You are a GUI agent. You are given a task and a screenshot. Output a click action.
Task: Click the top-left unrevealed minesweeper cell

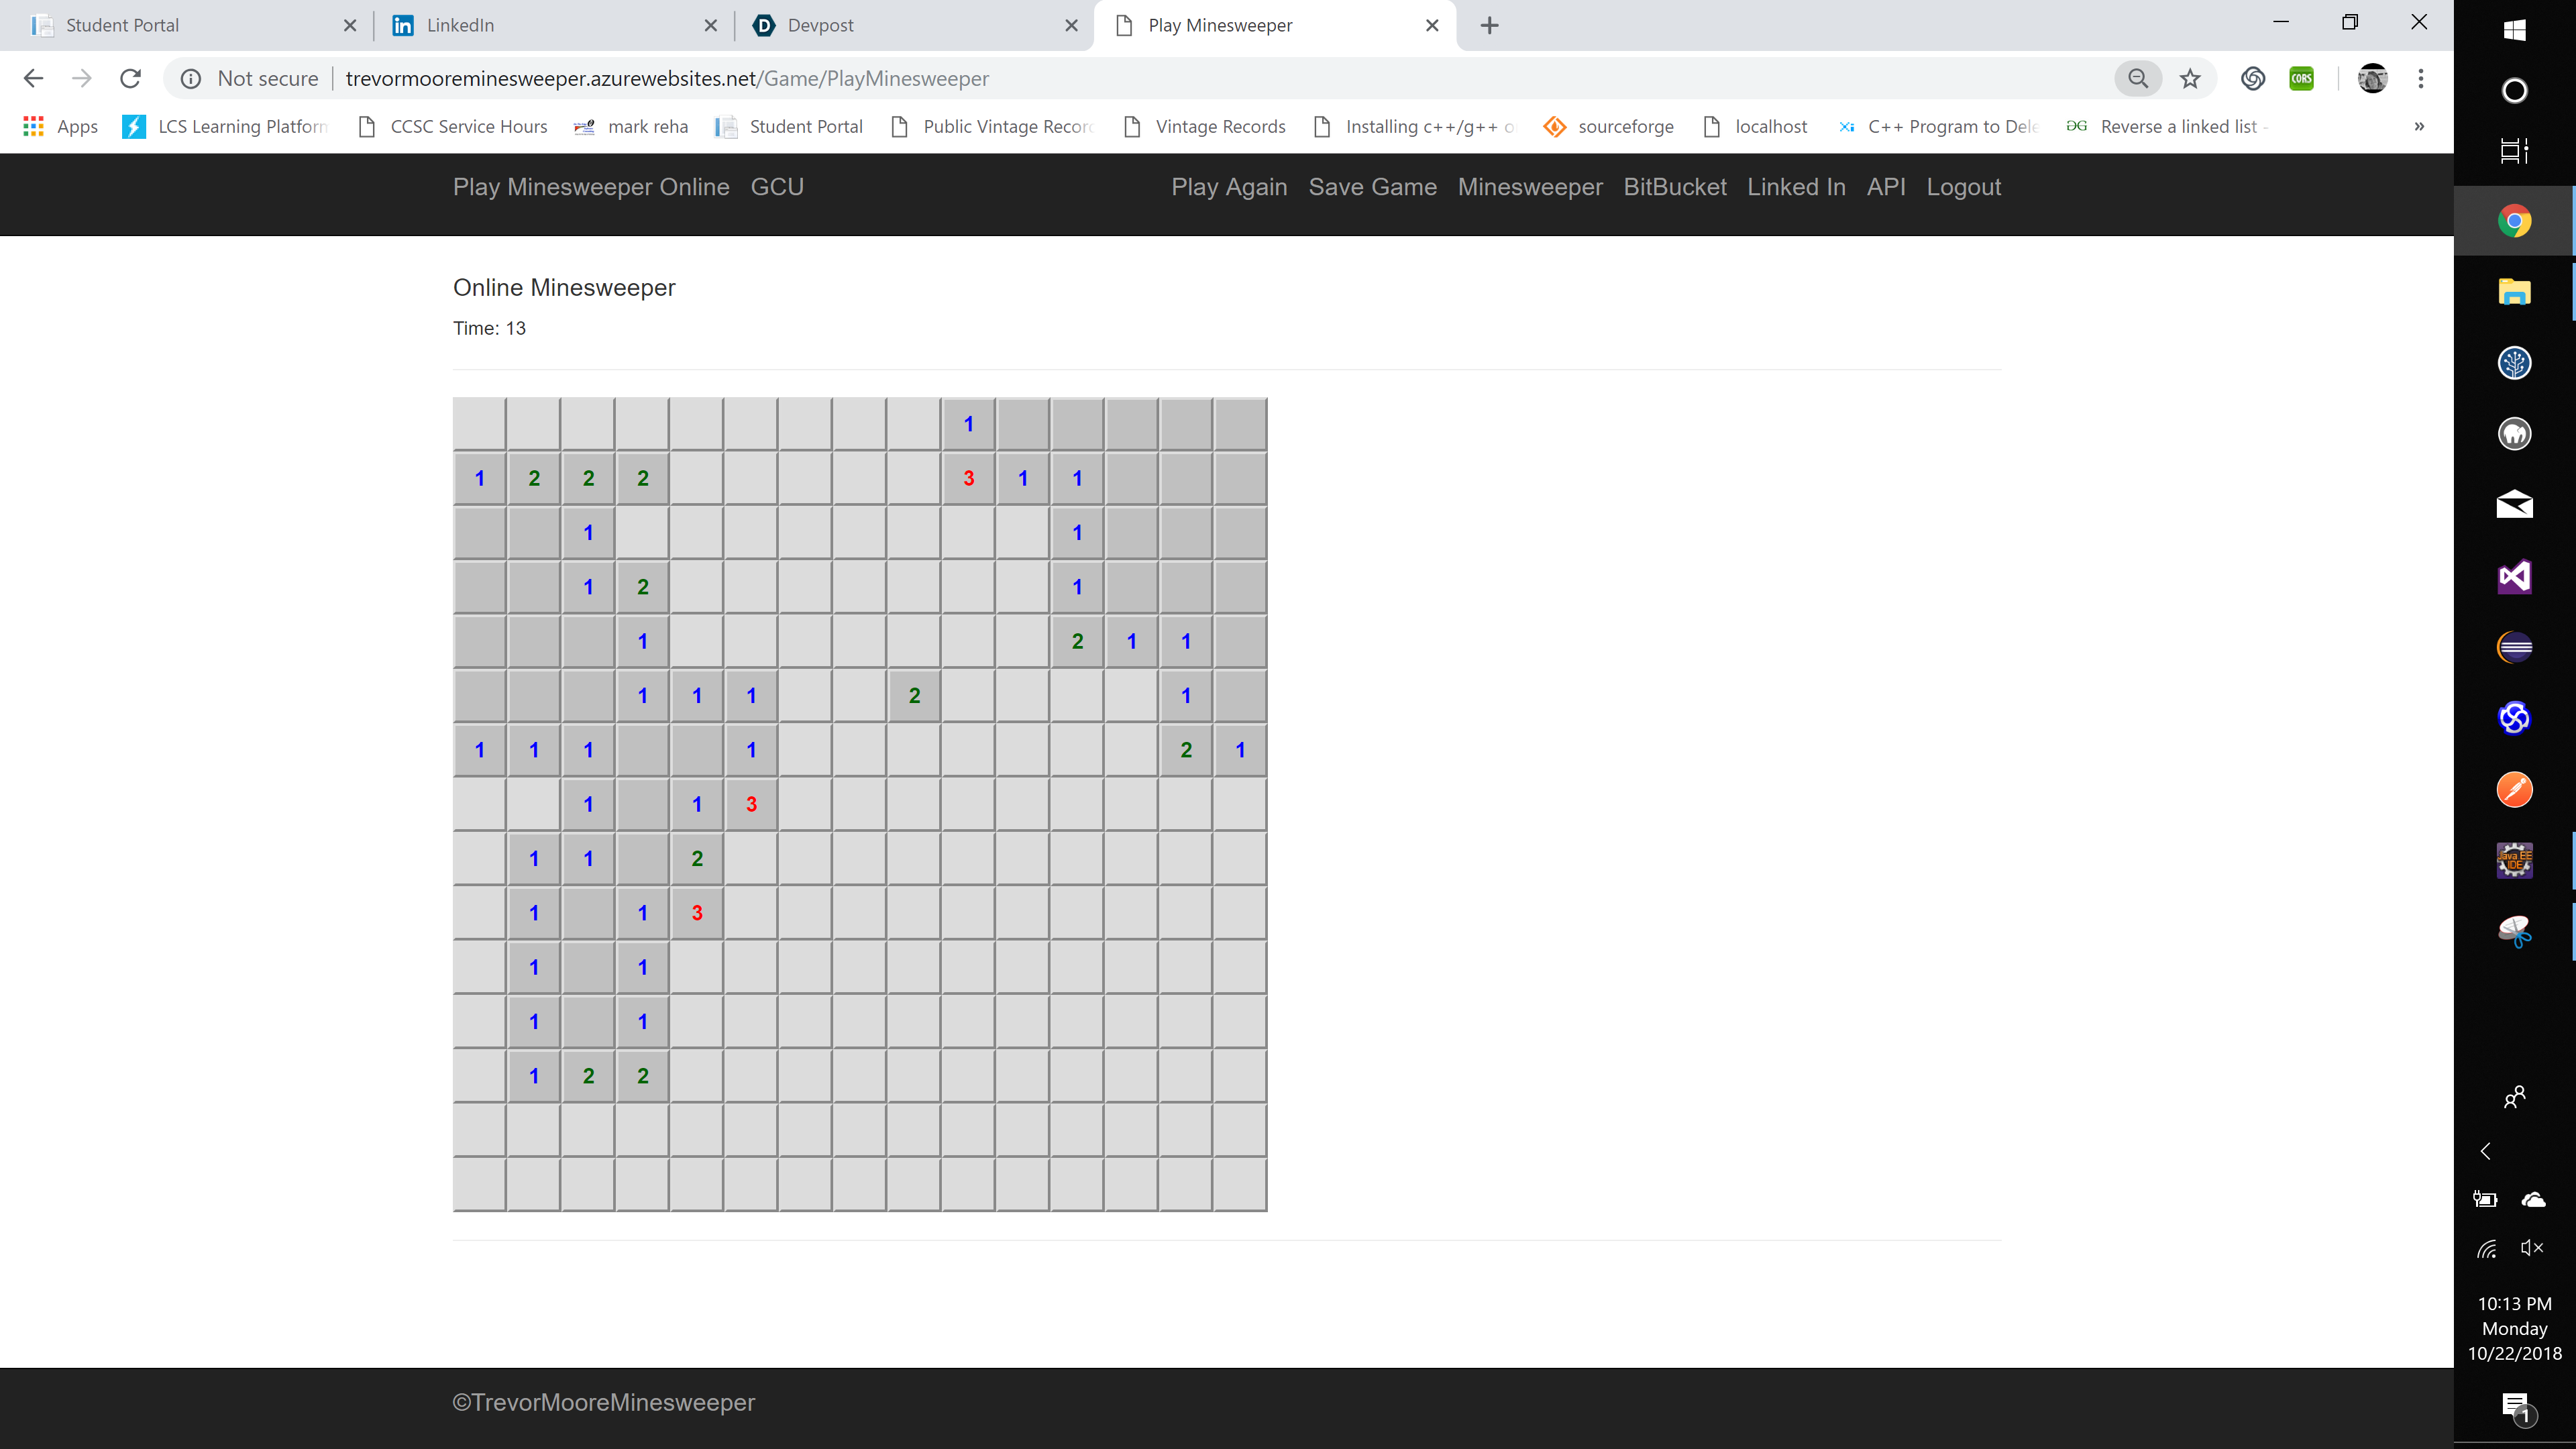click(x=479, y=424)
